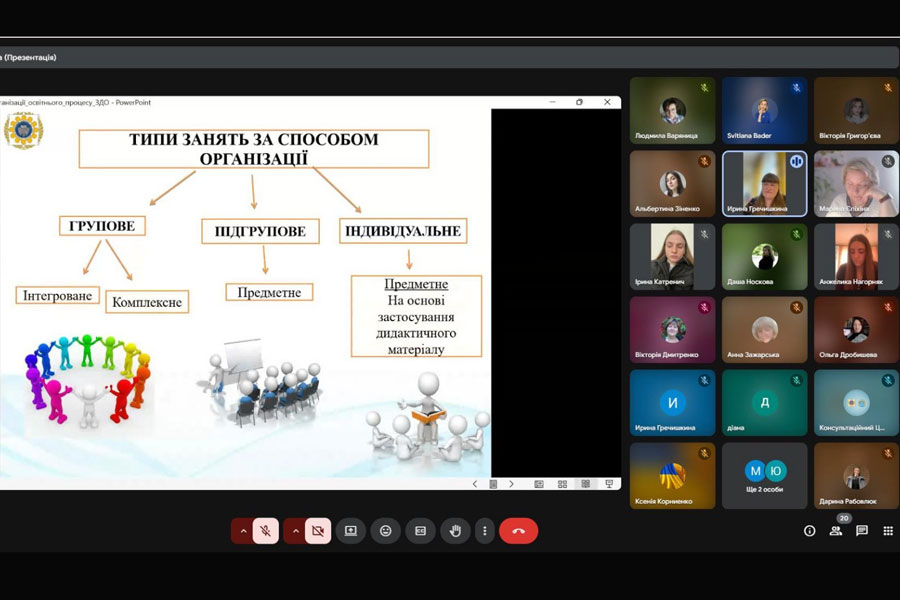The image size is (900, 600).
Task: Click muted mic indicator on діана tile
Action: (796, 380)
